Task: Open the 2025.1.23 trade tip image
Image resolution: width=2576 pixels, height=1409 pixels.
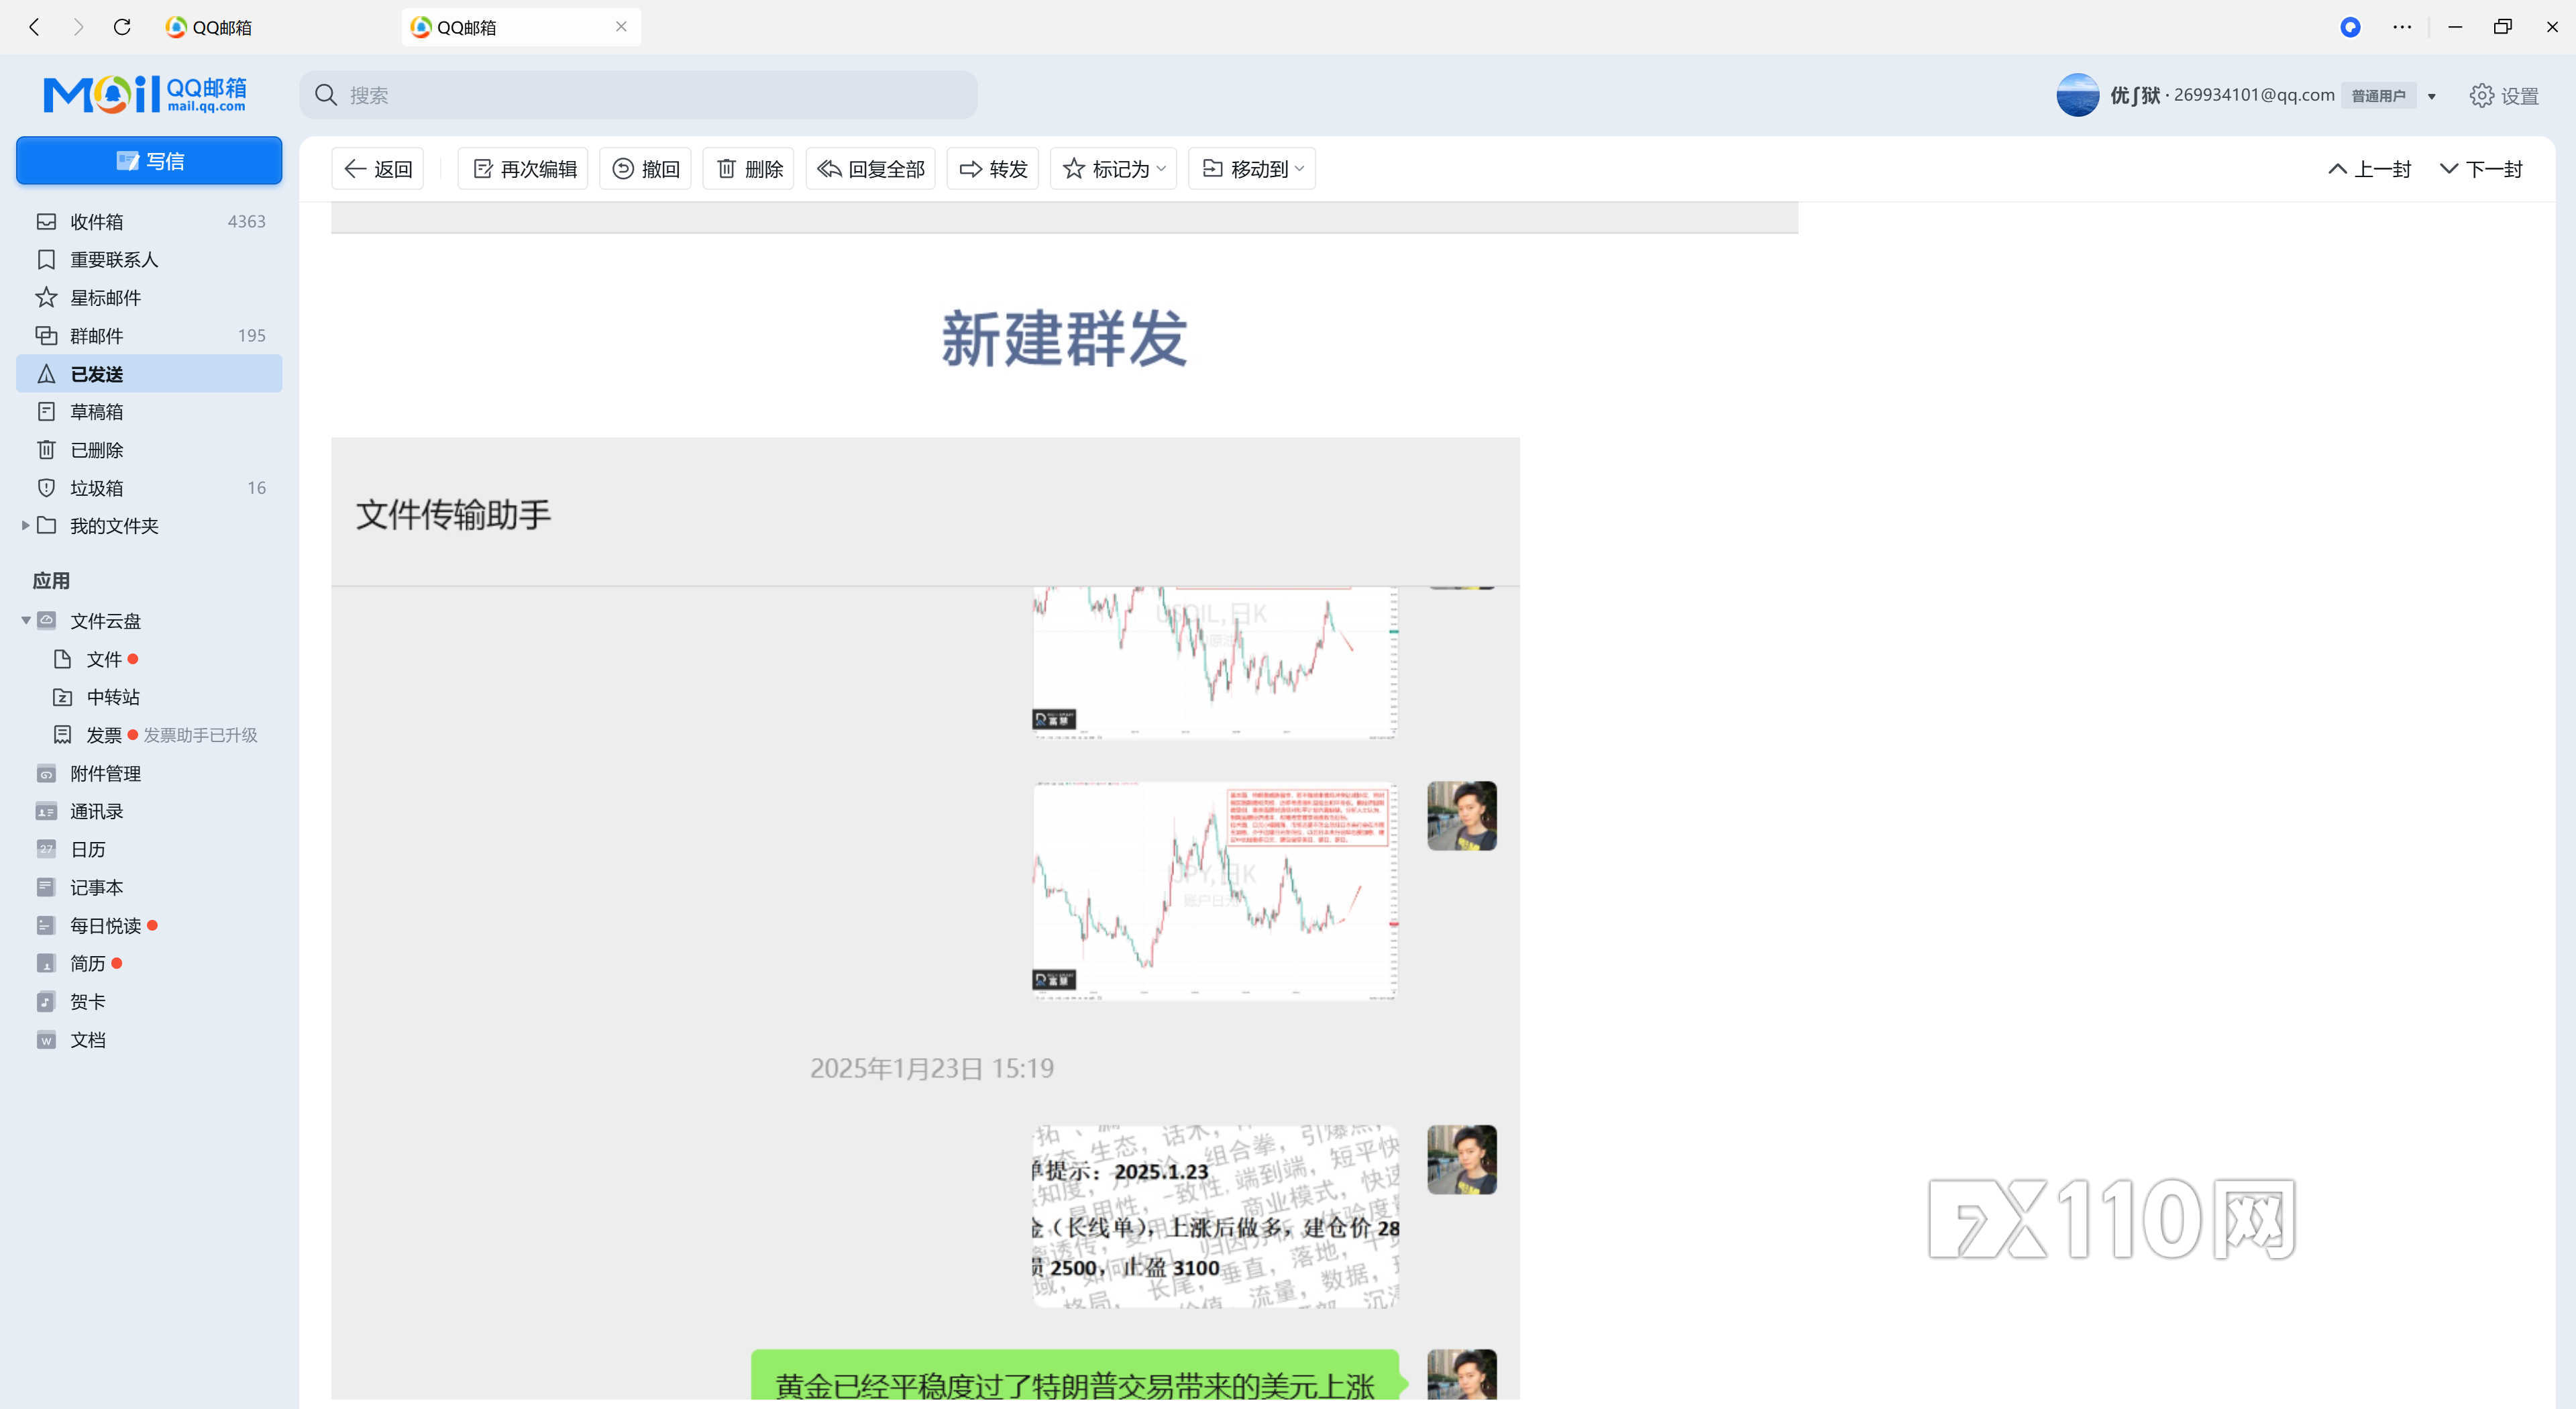Action: [x=1215, y=1216]
